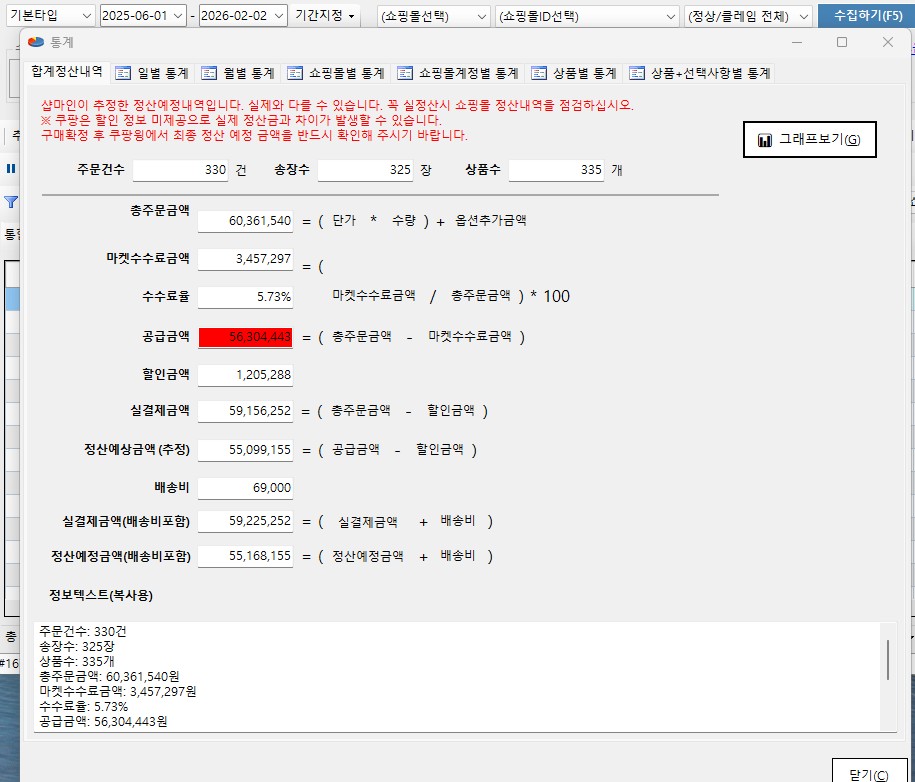
Task: Click the 통계 window title bar icon
Action: coord(36,42)
